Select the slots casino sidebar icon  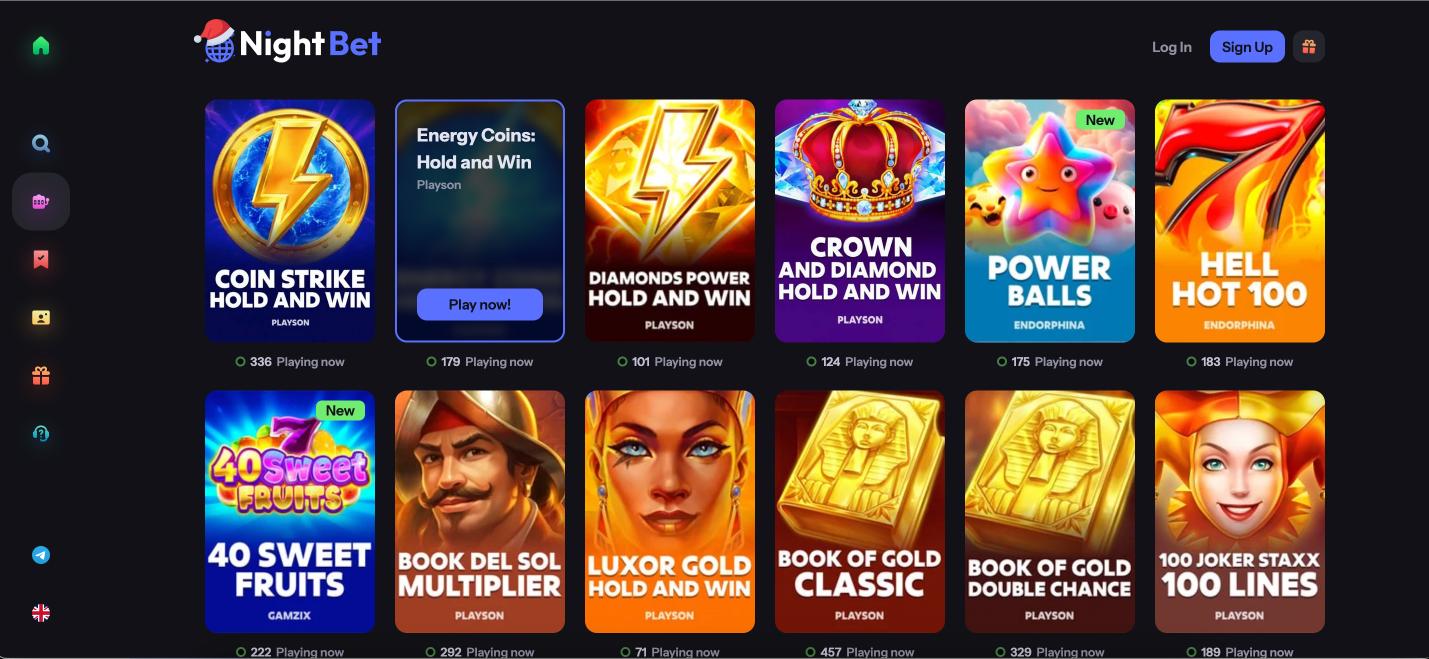tap(41, 202)
